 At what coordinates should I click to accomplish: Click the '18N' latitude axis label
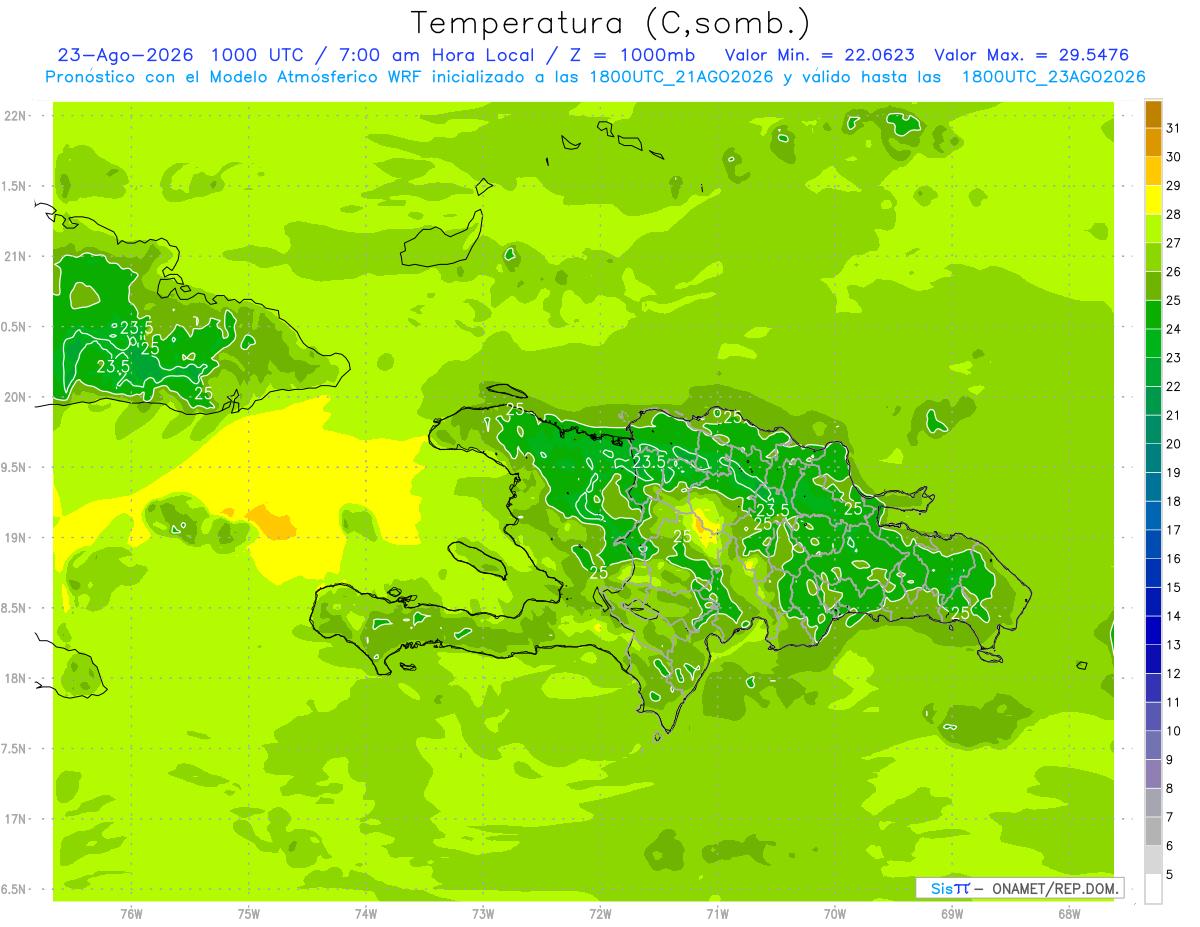[x=15, y=679]
